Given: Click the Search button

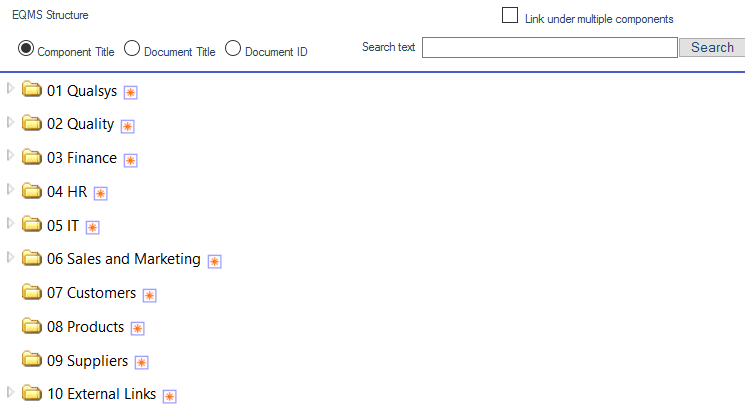Looking at the screenshot, I should (712, 48).
